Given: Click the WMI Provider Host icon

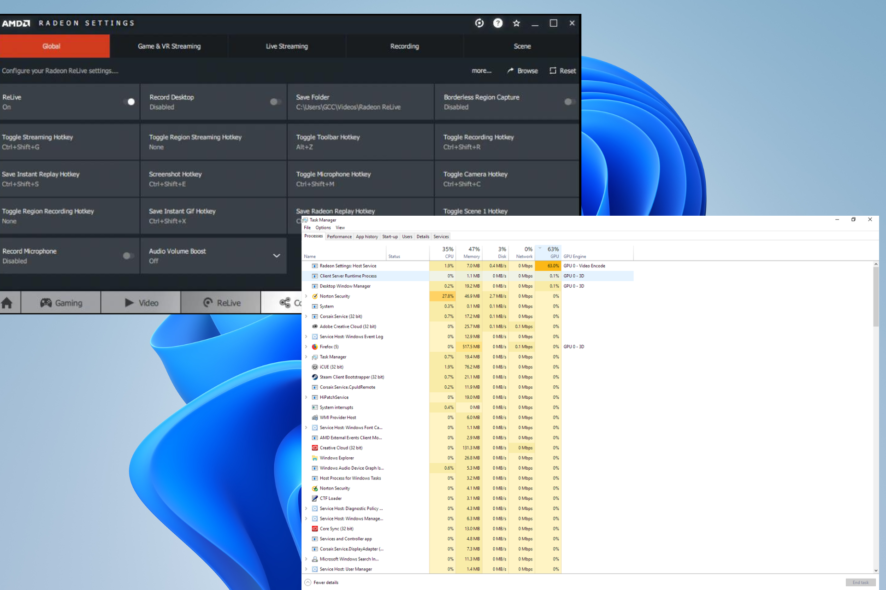Looking at the screenshot, I should [x=315, y=417].
